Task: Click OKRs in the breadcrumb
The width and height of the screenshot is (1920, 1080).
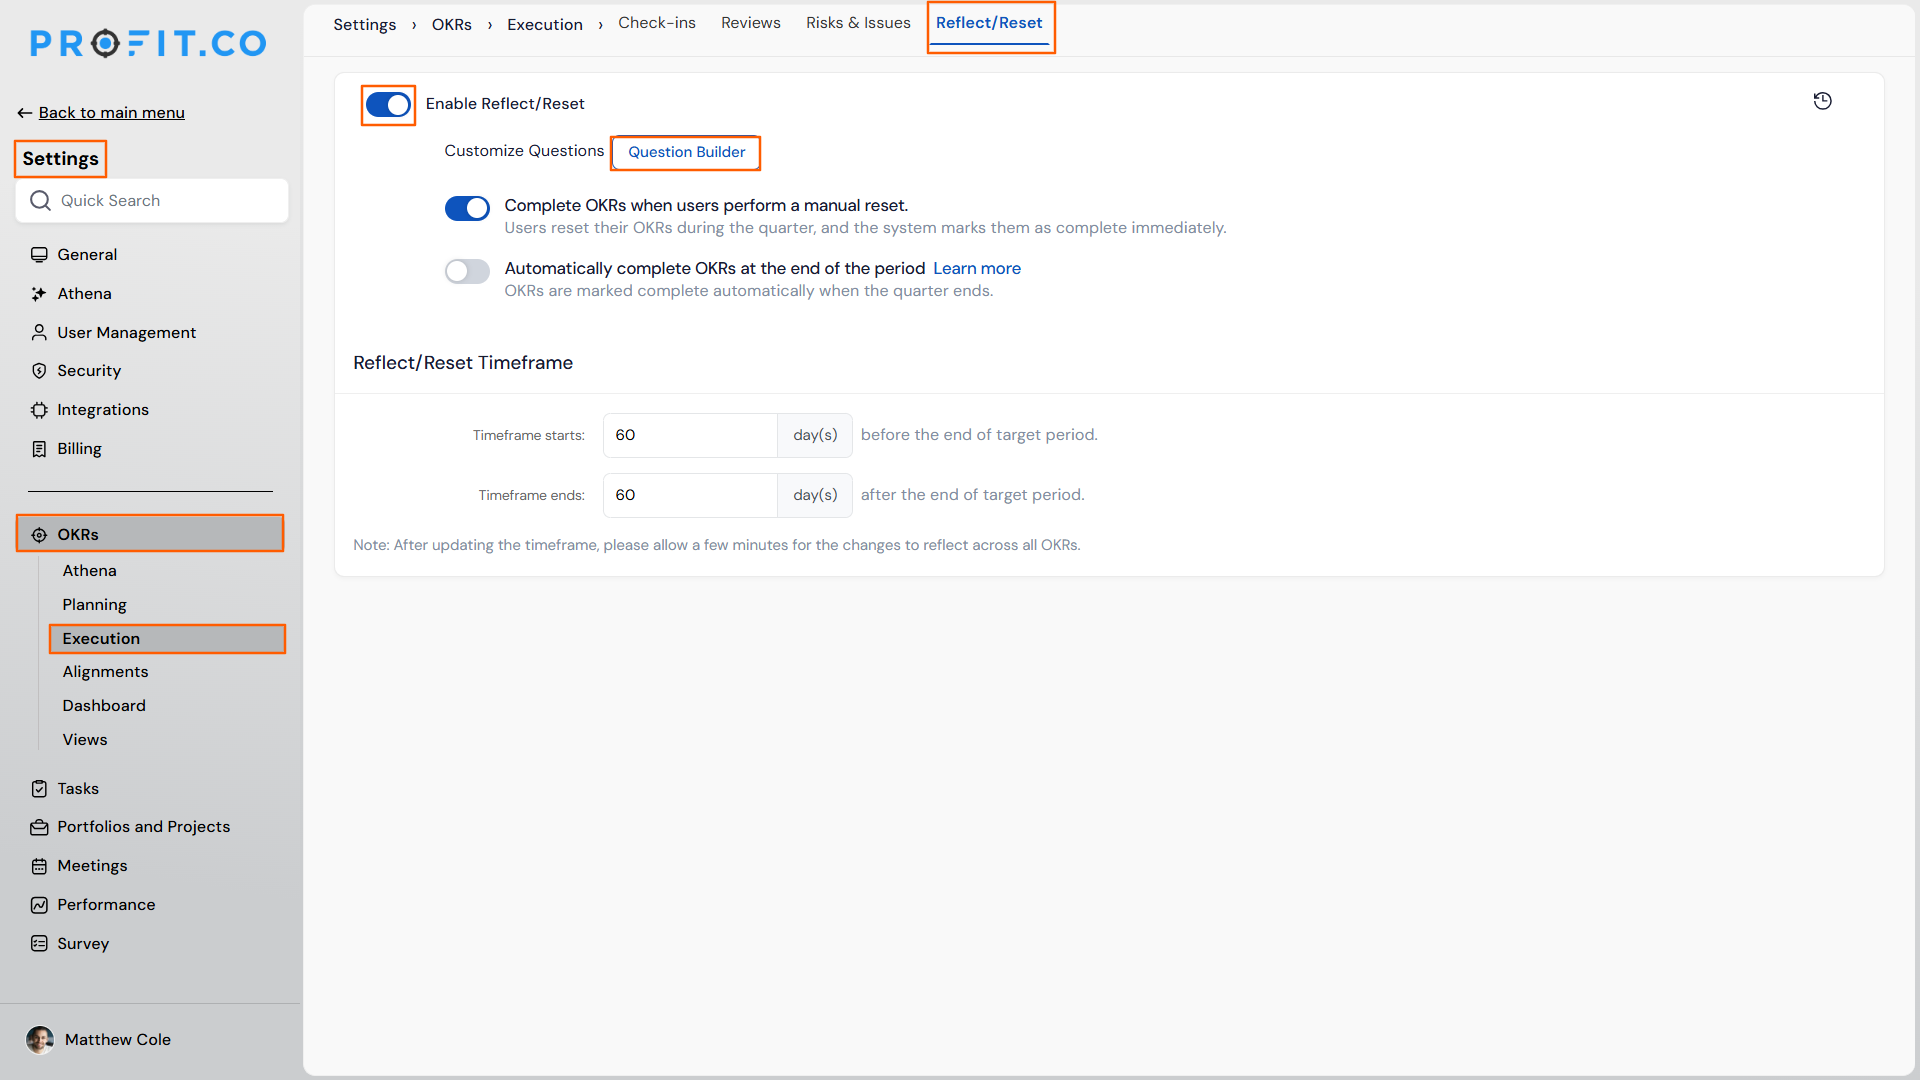Action: click(x=452, y=25)
